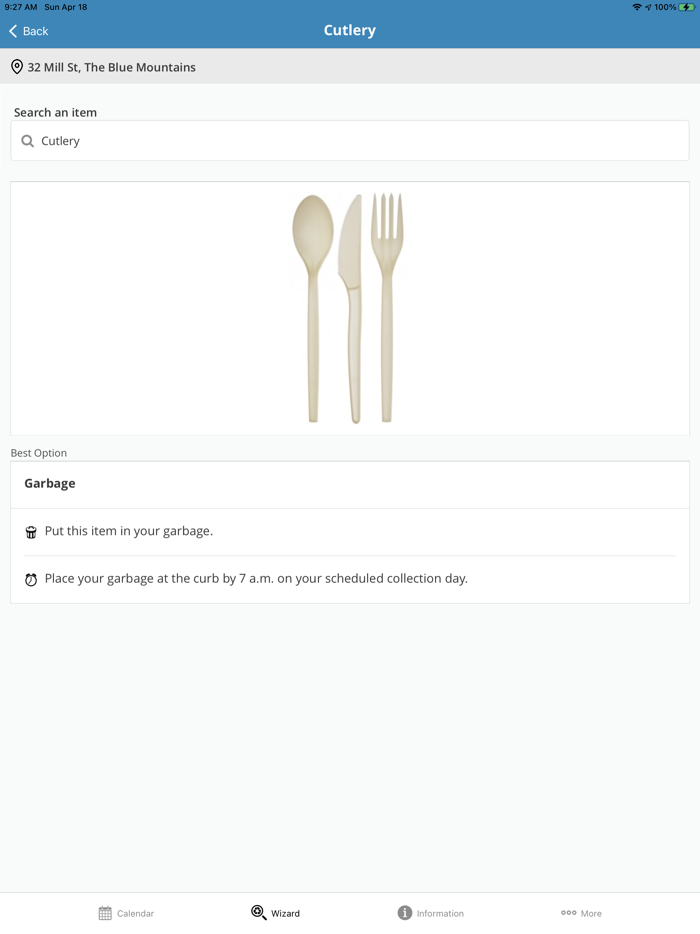
Task: Click the alarm clock icon
Action: pyautogui.click(x=31, y=579)
